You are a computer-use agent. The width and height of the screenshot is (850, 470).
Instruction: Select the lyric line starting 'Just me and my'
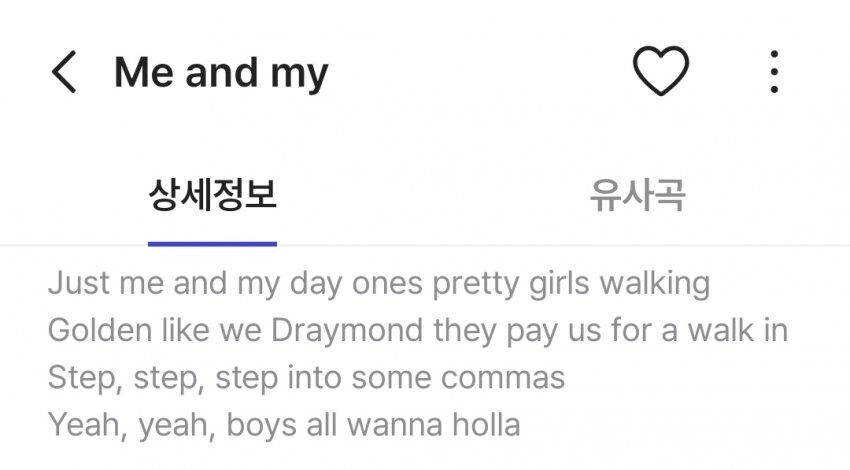[x=378, y=283]
